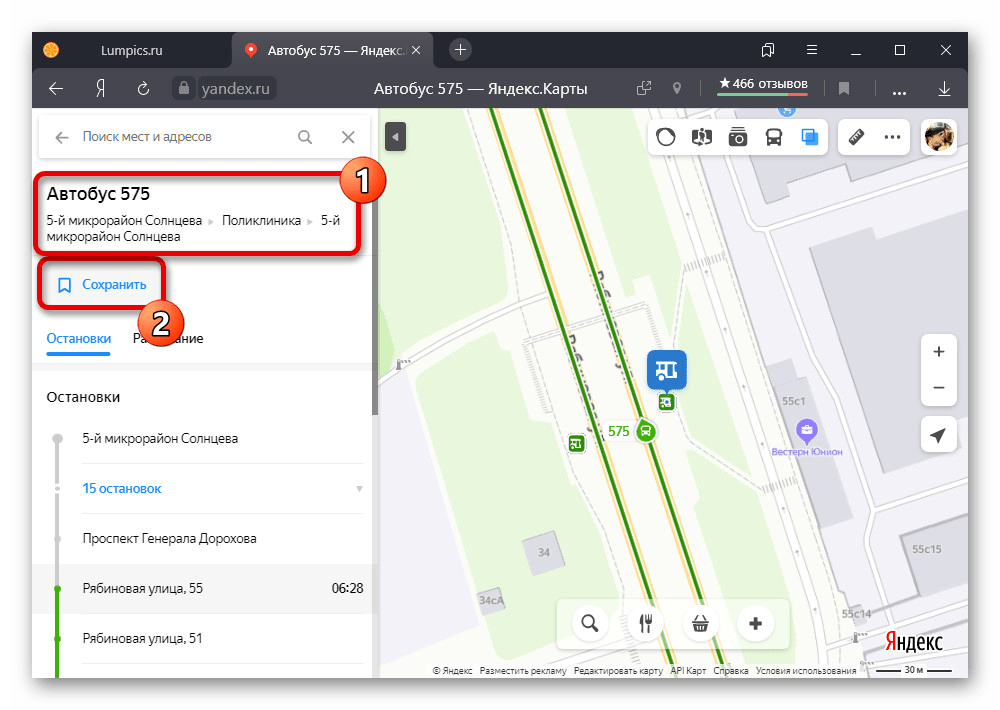The width and height of the screenshot is (1000, 710).
Task: Clear search with the X icon
Action: click(x=348, y=137)
